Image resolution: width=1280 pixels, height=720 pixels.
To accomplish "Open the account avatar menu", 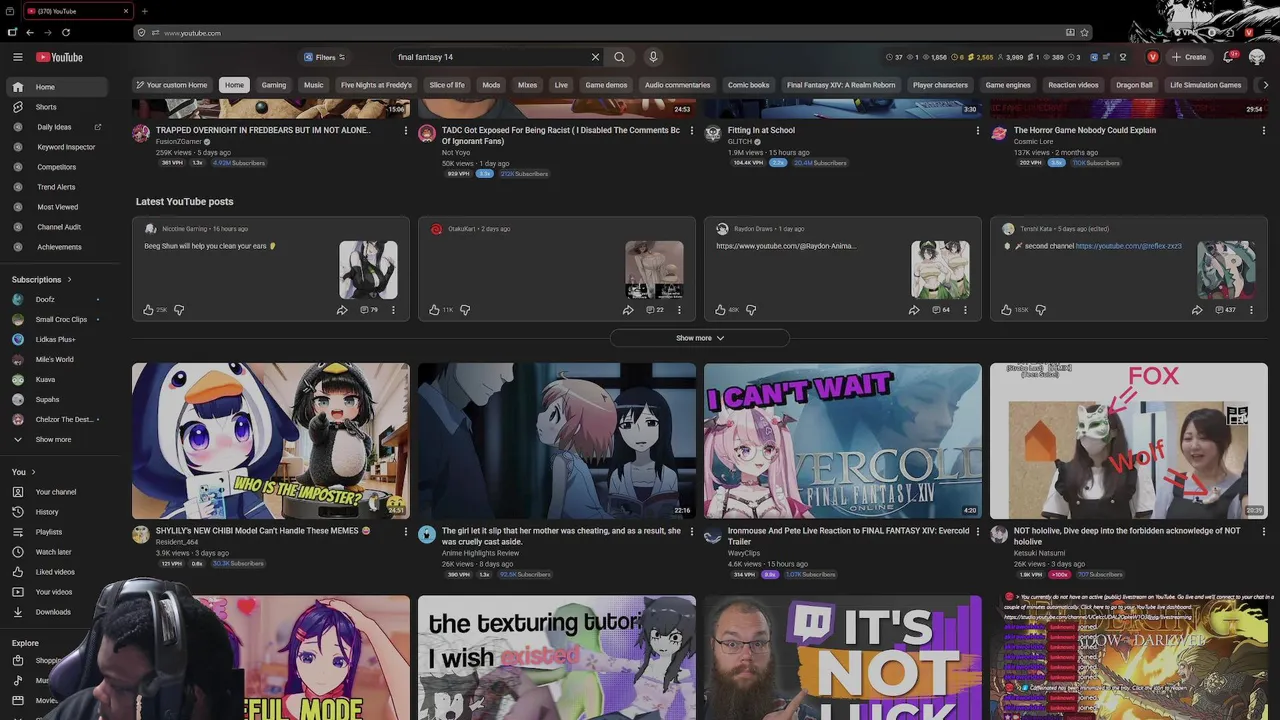I will point(1257,57).
